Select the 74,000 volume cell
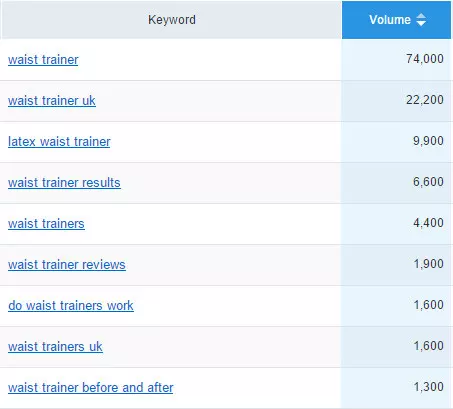Screen dimensions: 453x409 396,59
